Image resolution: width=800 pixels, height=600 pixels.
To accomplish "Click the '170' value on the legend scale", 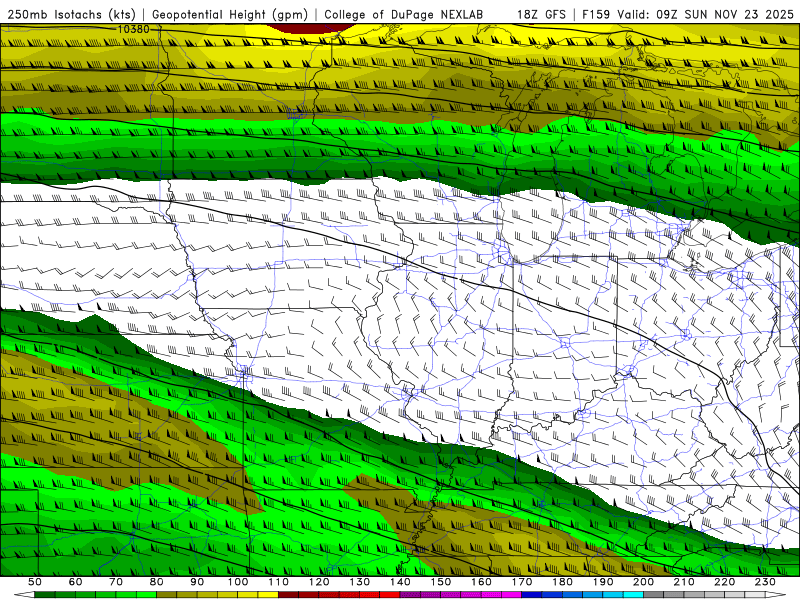I will click(522, 582).
